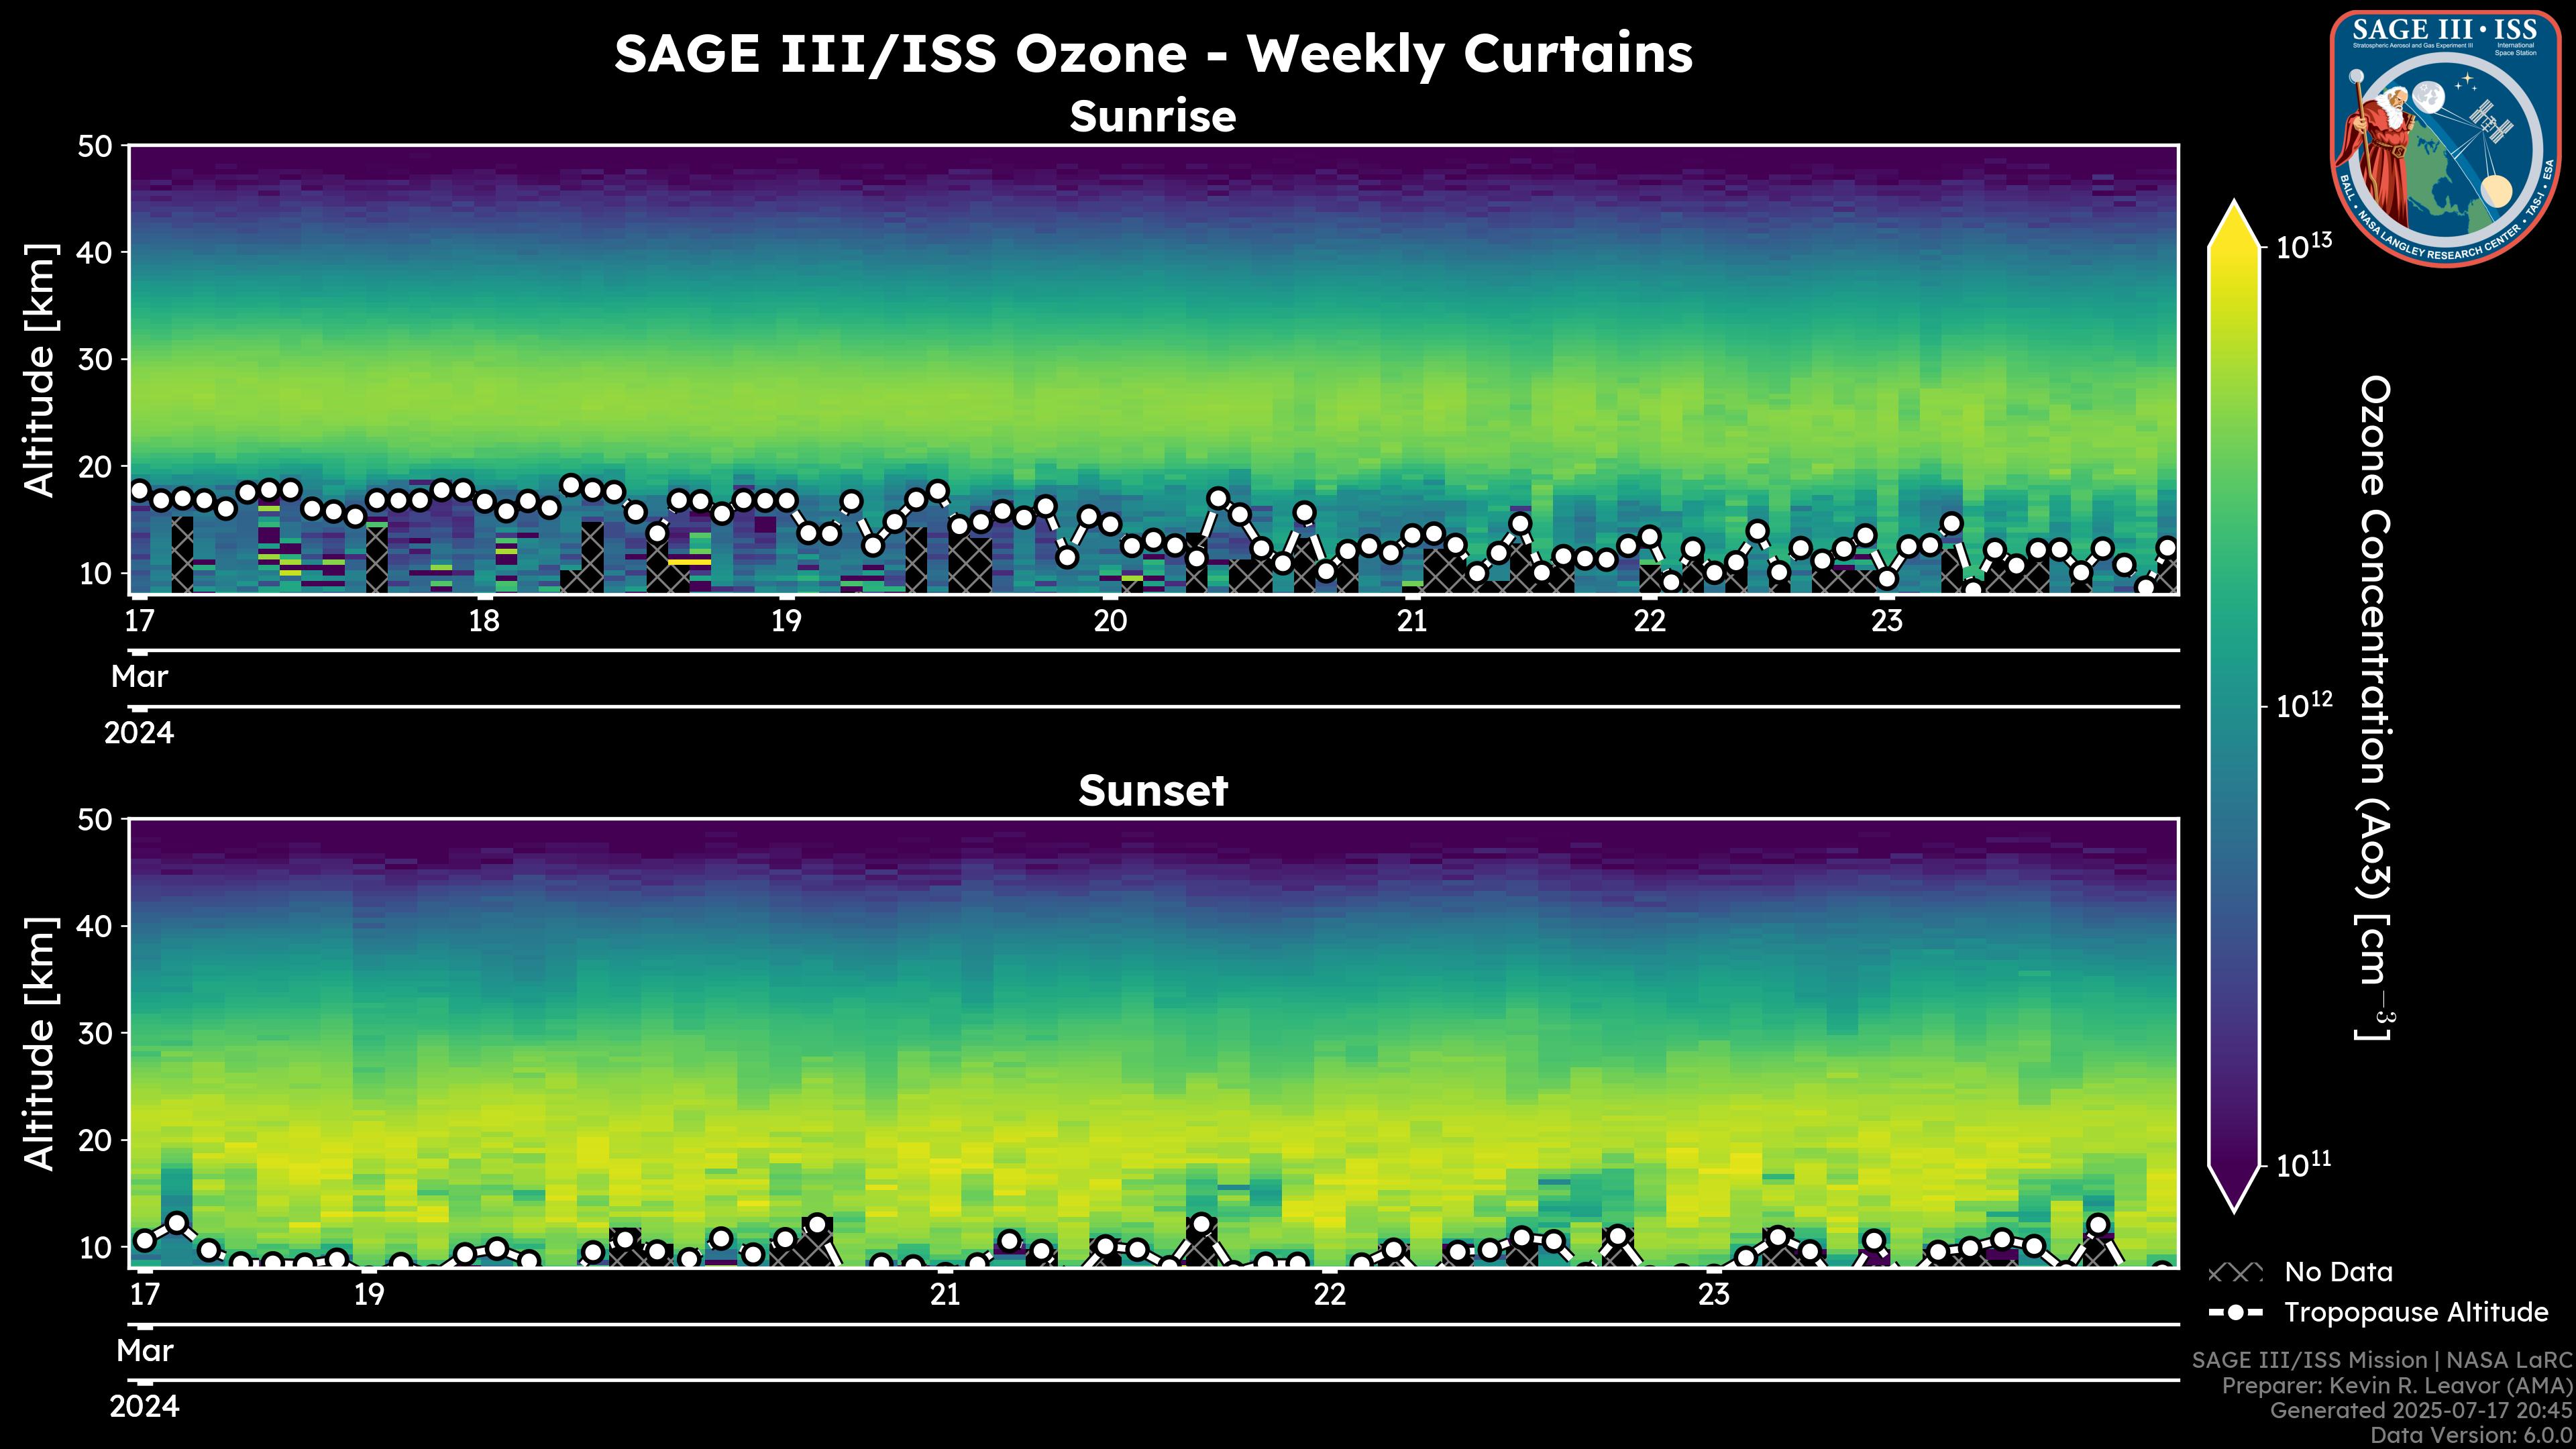
Task: Click the Sunset chart title
Action: pyautogui.click(x=1152, y=791)
